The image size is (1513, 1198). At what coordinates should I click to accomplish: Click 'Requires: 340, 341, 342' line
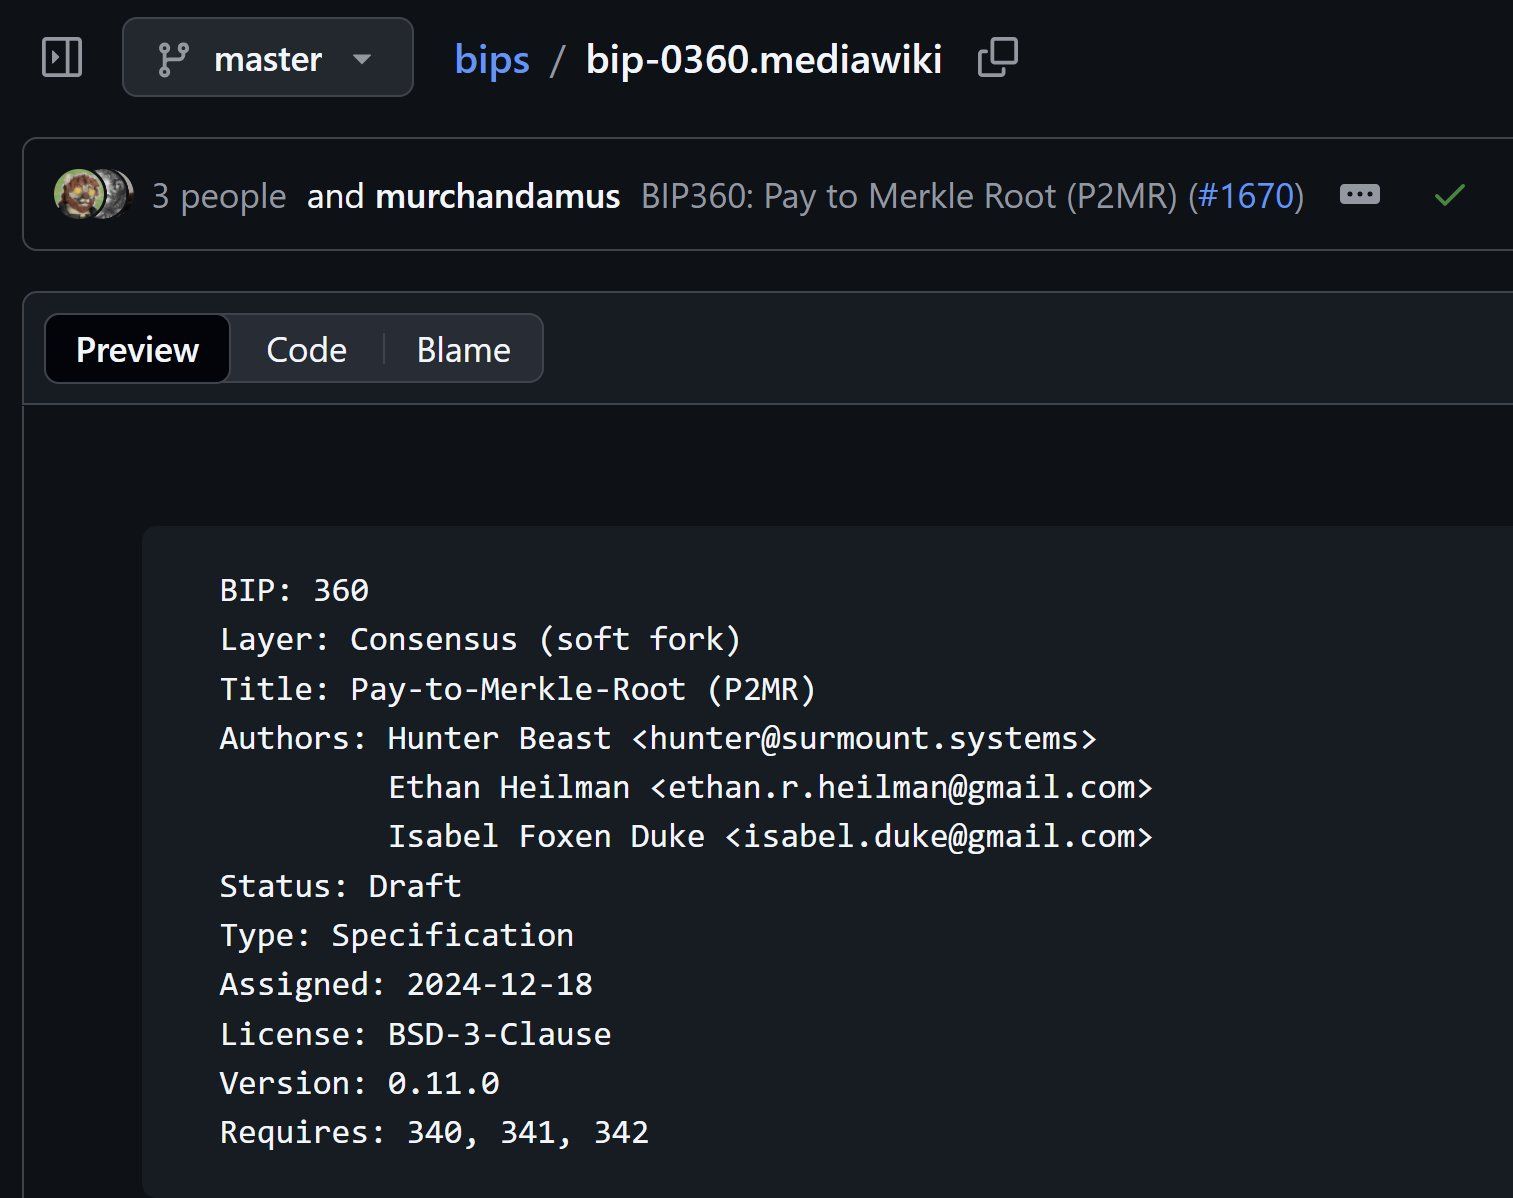tap(434, 1132)
